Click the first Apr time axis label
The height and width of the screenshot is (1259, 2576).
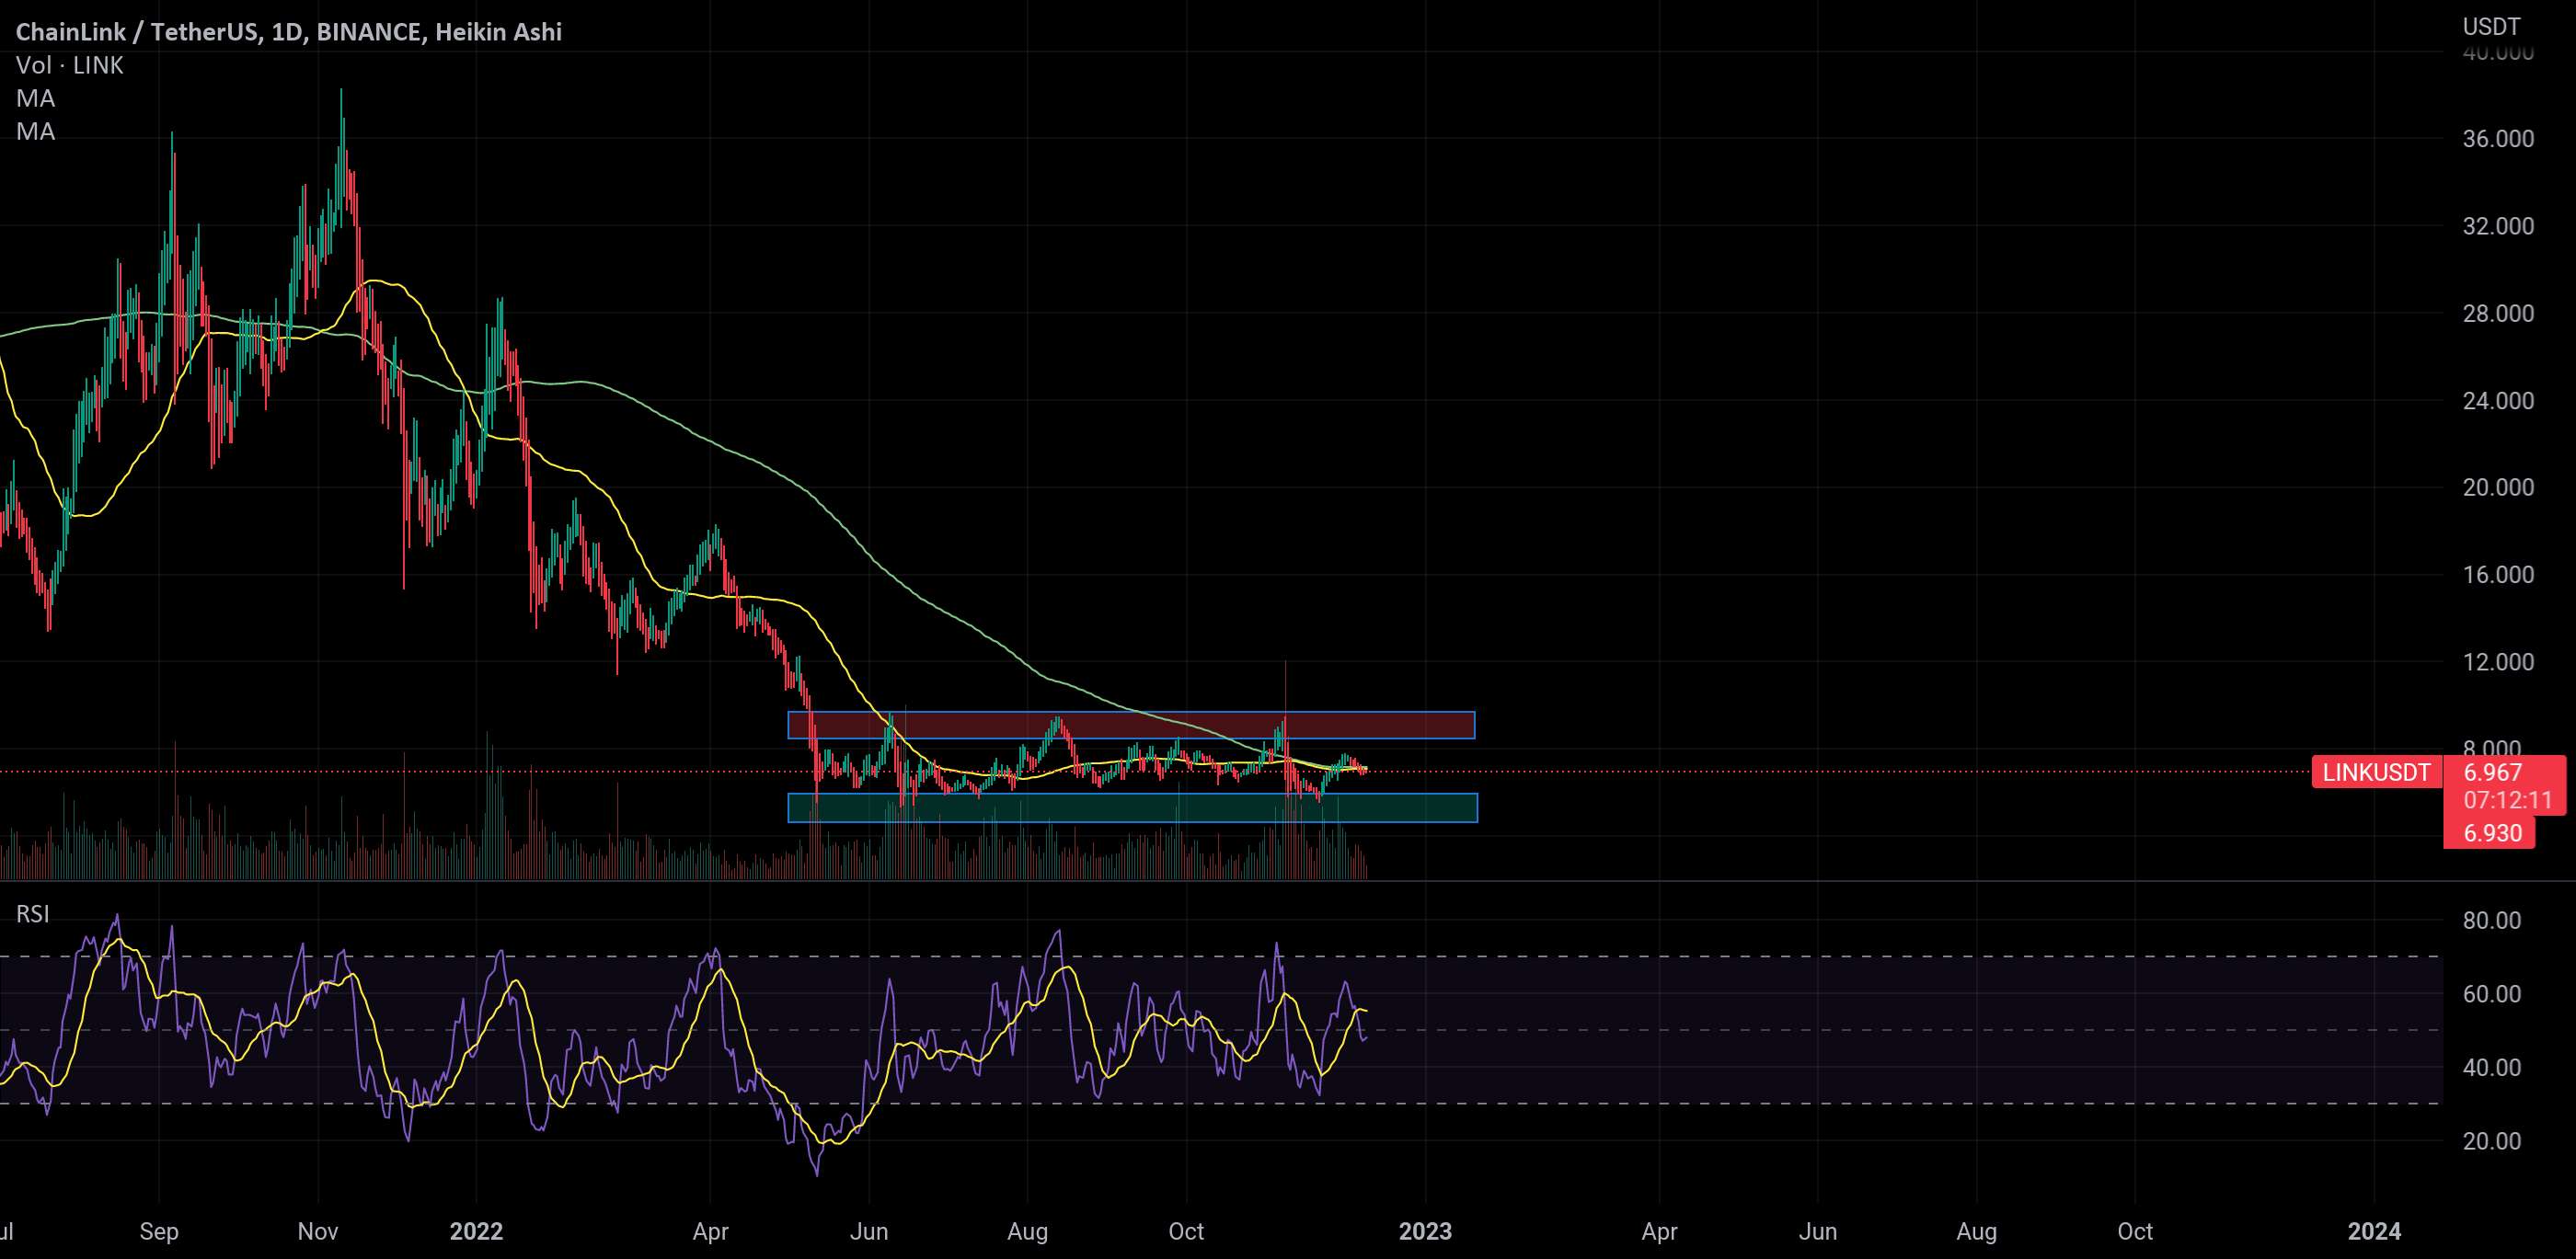(x=710, y=1231)
